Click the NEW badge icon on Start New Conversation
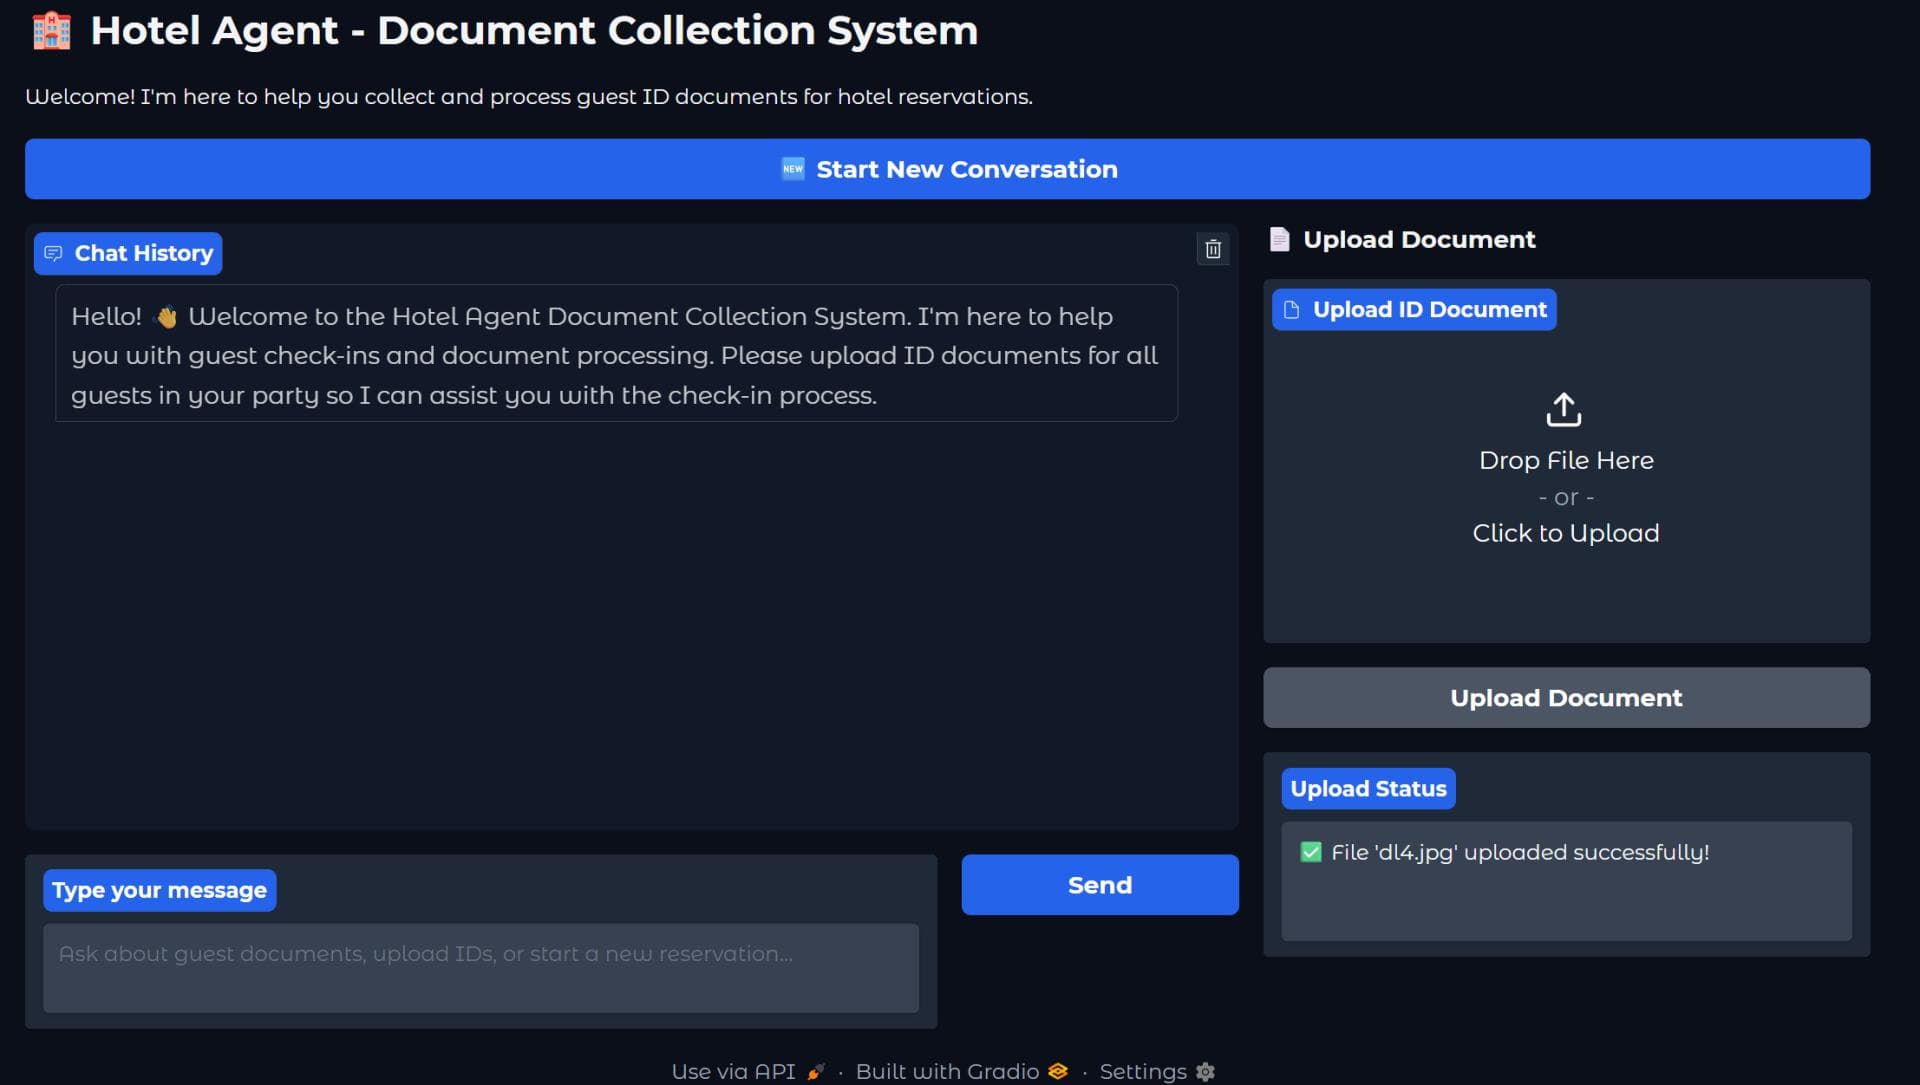Image resolution: width=1920 pixels, height=1085 pixels. 792,169
